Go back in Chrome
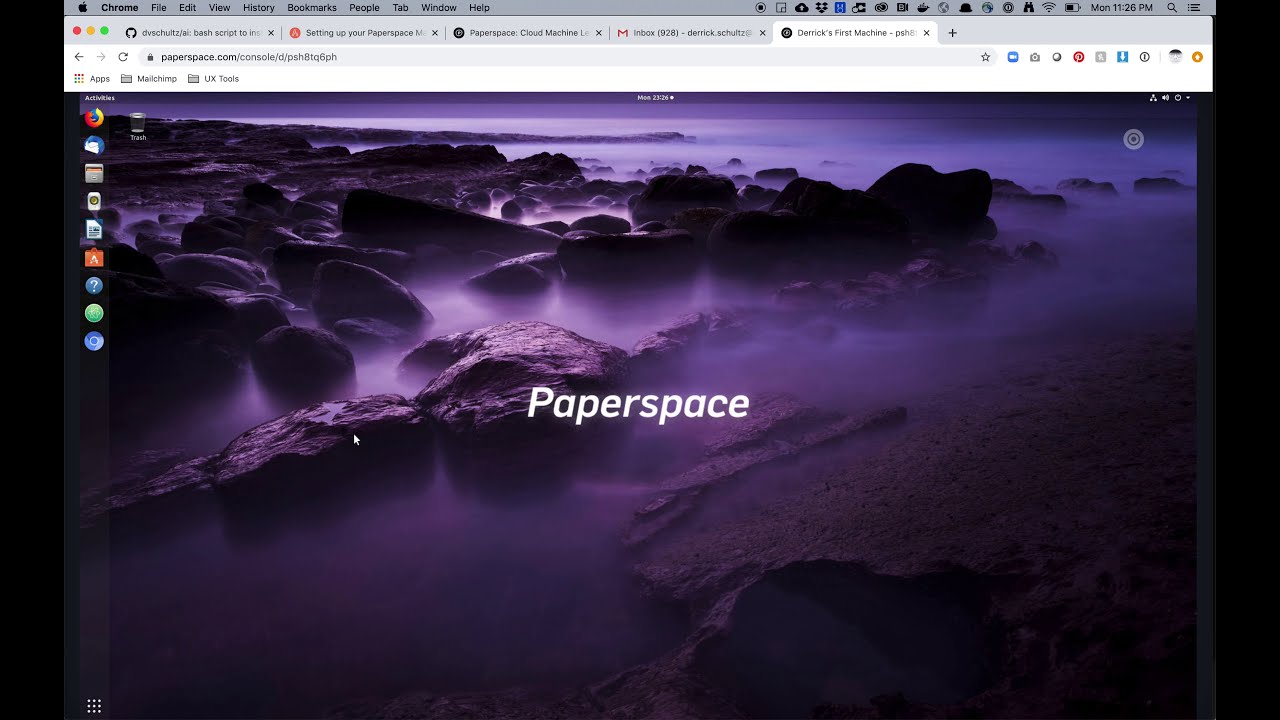The height and width of the screenshot is (720, 1280). 79,57
